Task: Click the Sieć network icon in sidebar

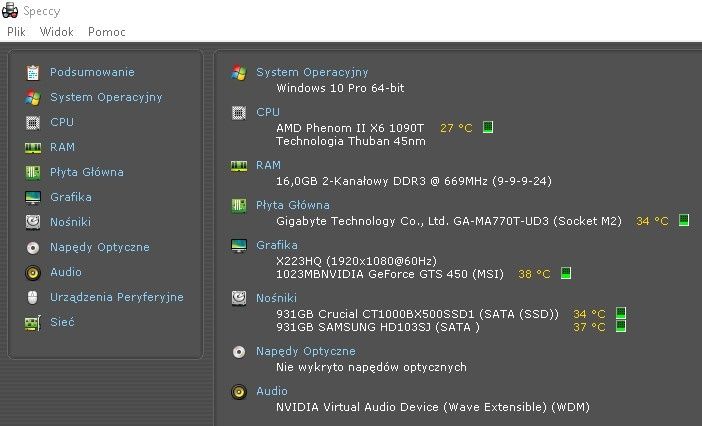Action: tap(33, 322)
